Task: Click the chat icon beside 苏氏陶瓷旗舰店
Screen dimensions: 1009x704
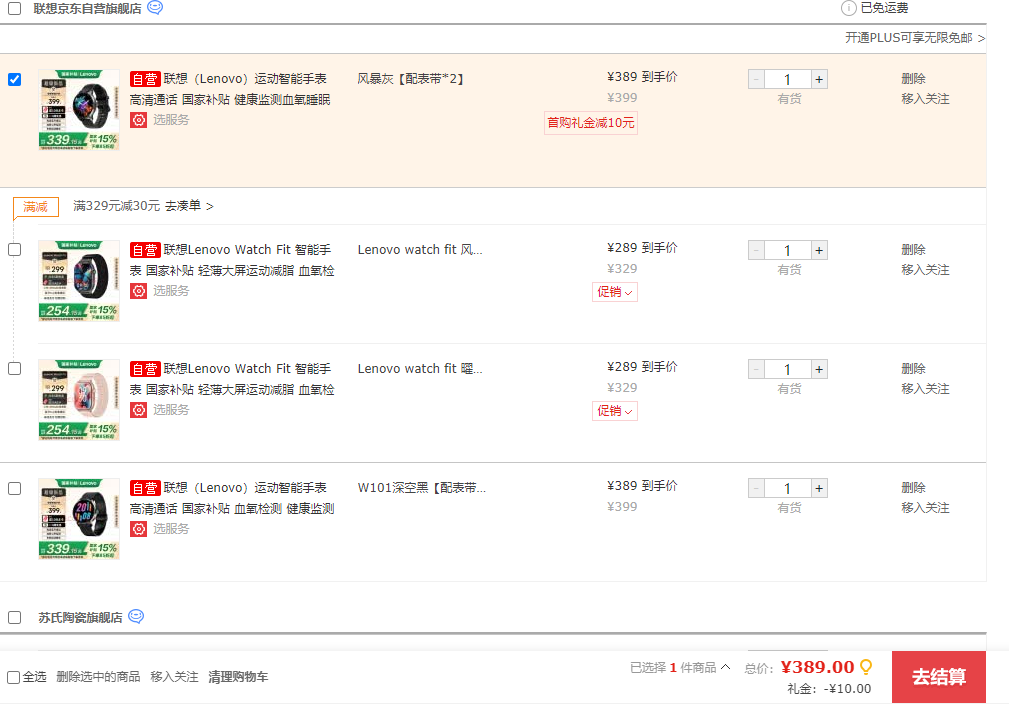Action: pos(136,617)
